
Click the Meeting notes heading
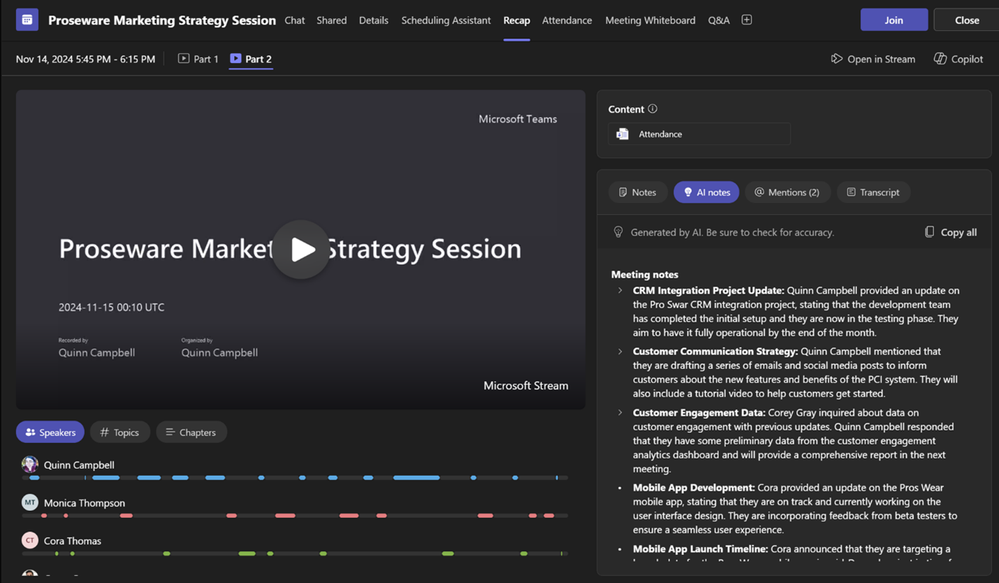click(644, 275)
